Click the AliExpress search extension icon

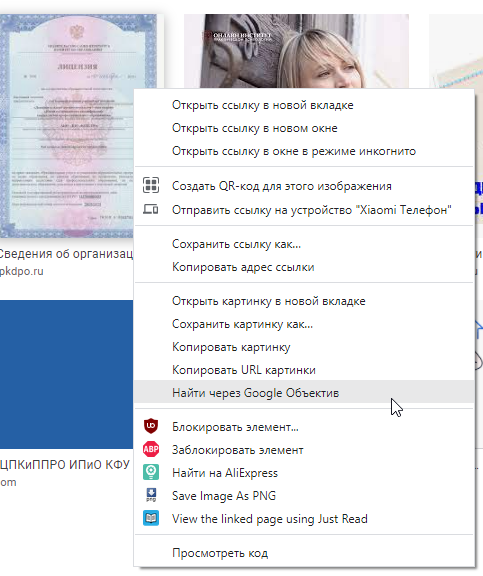tap(151, 472)
